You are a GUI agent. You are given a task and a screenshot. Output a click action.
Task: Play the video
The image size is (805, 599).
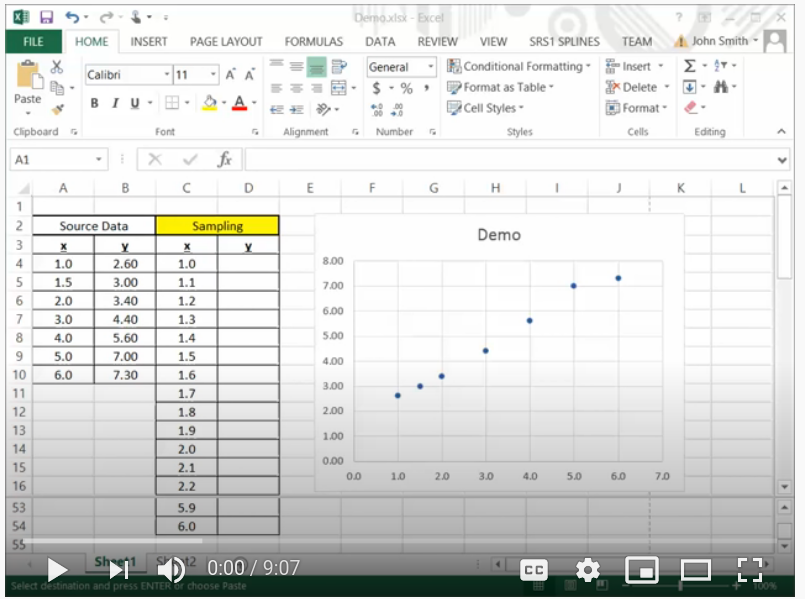click(x=58, y=570)
